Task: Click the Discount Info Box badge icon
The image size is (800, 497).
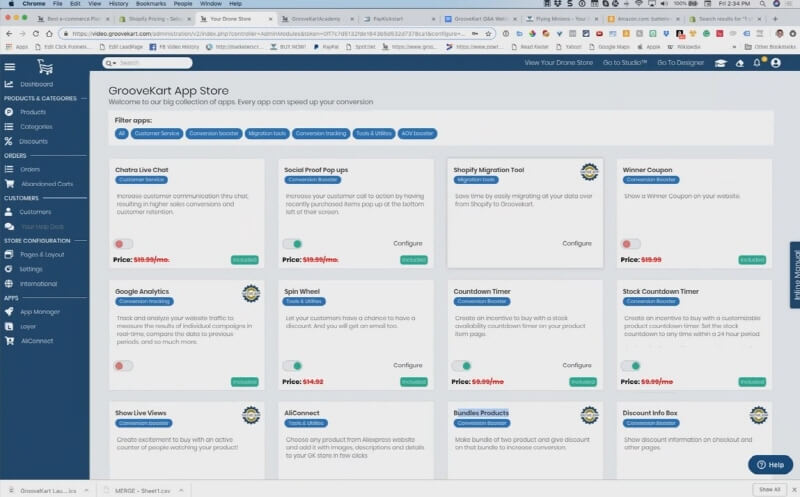Action: 759,415
